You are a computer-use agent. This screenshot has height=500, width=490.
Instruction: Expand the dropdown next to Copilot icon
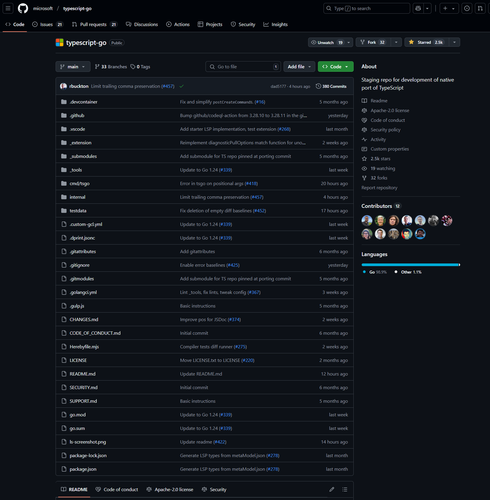427,8
